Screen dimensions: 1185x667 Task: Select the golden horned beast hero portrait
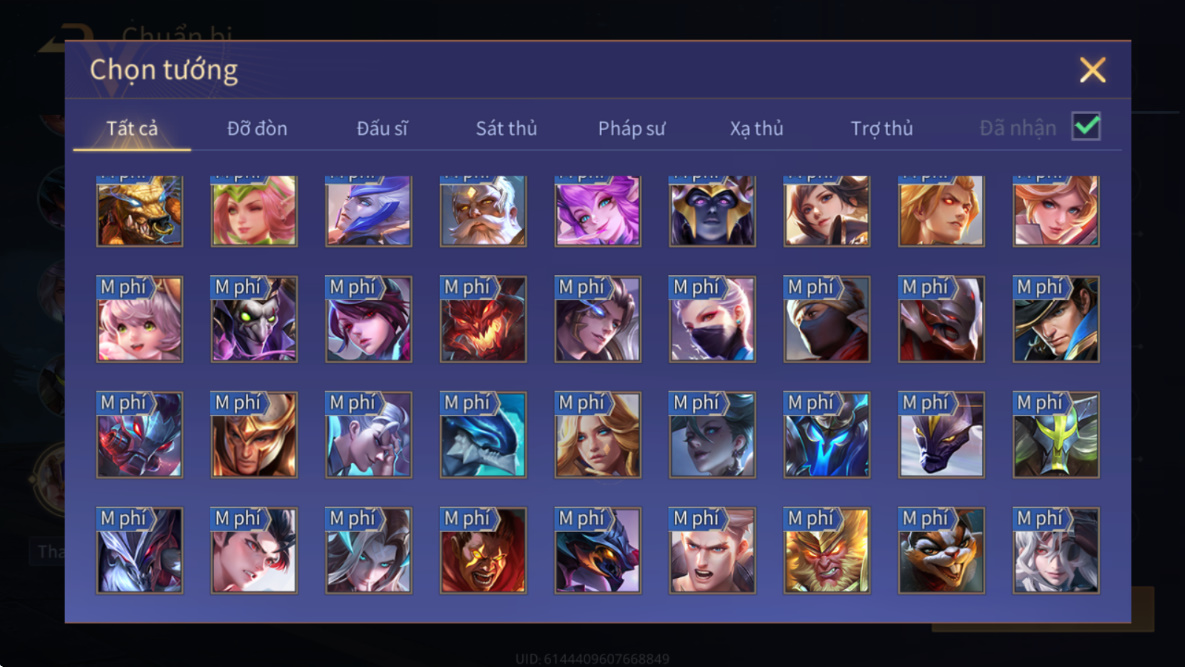(x=139, y=211)
